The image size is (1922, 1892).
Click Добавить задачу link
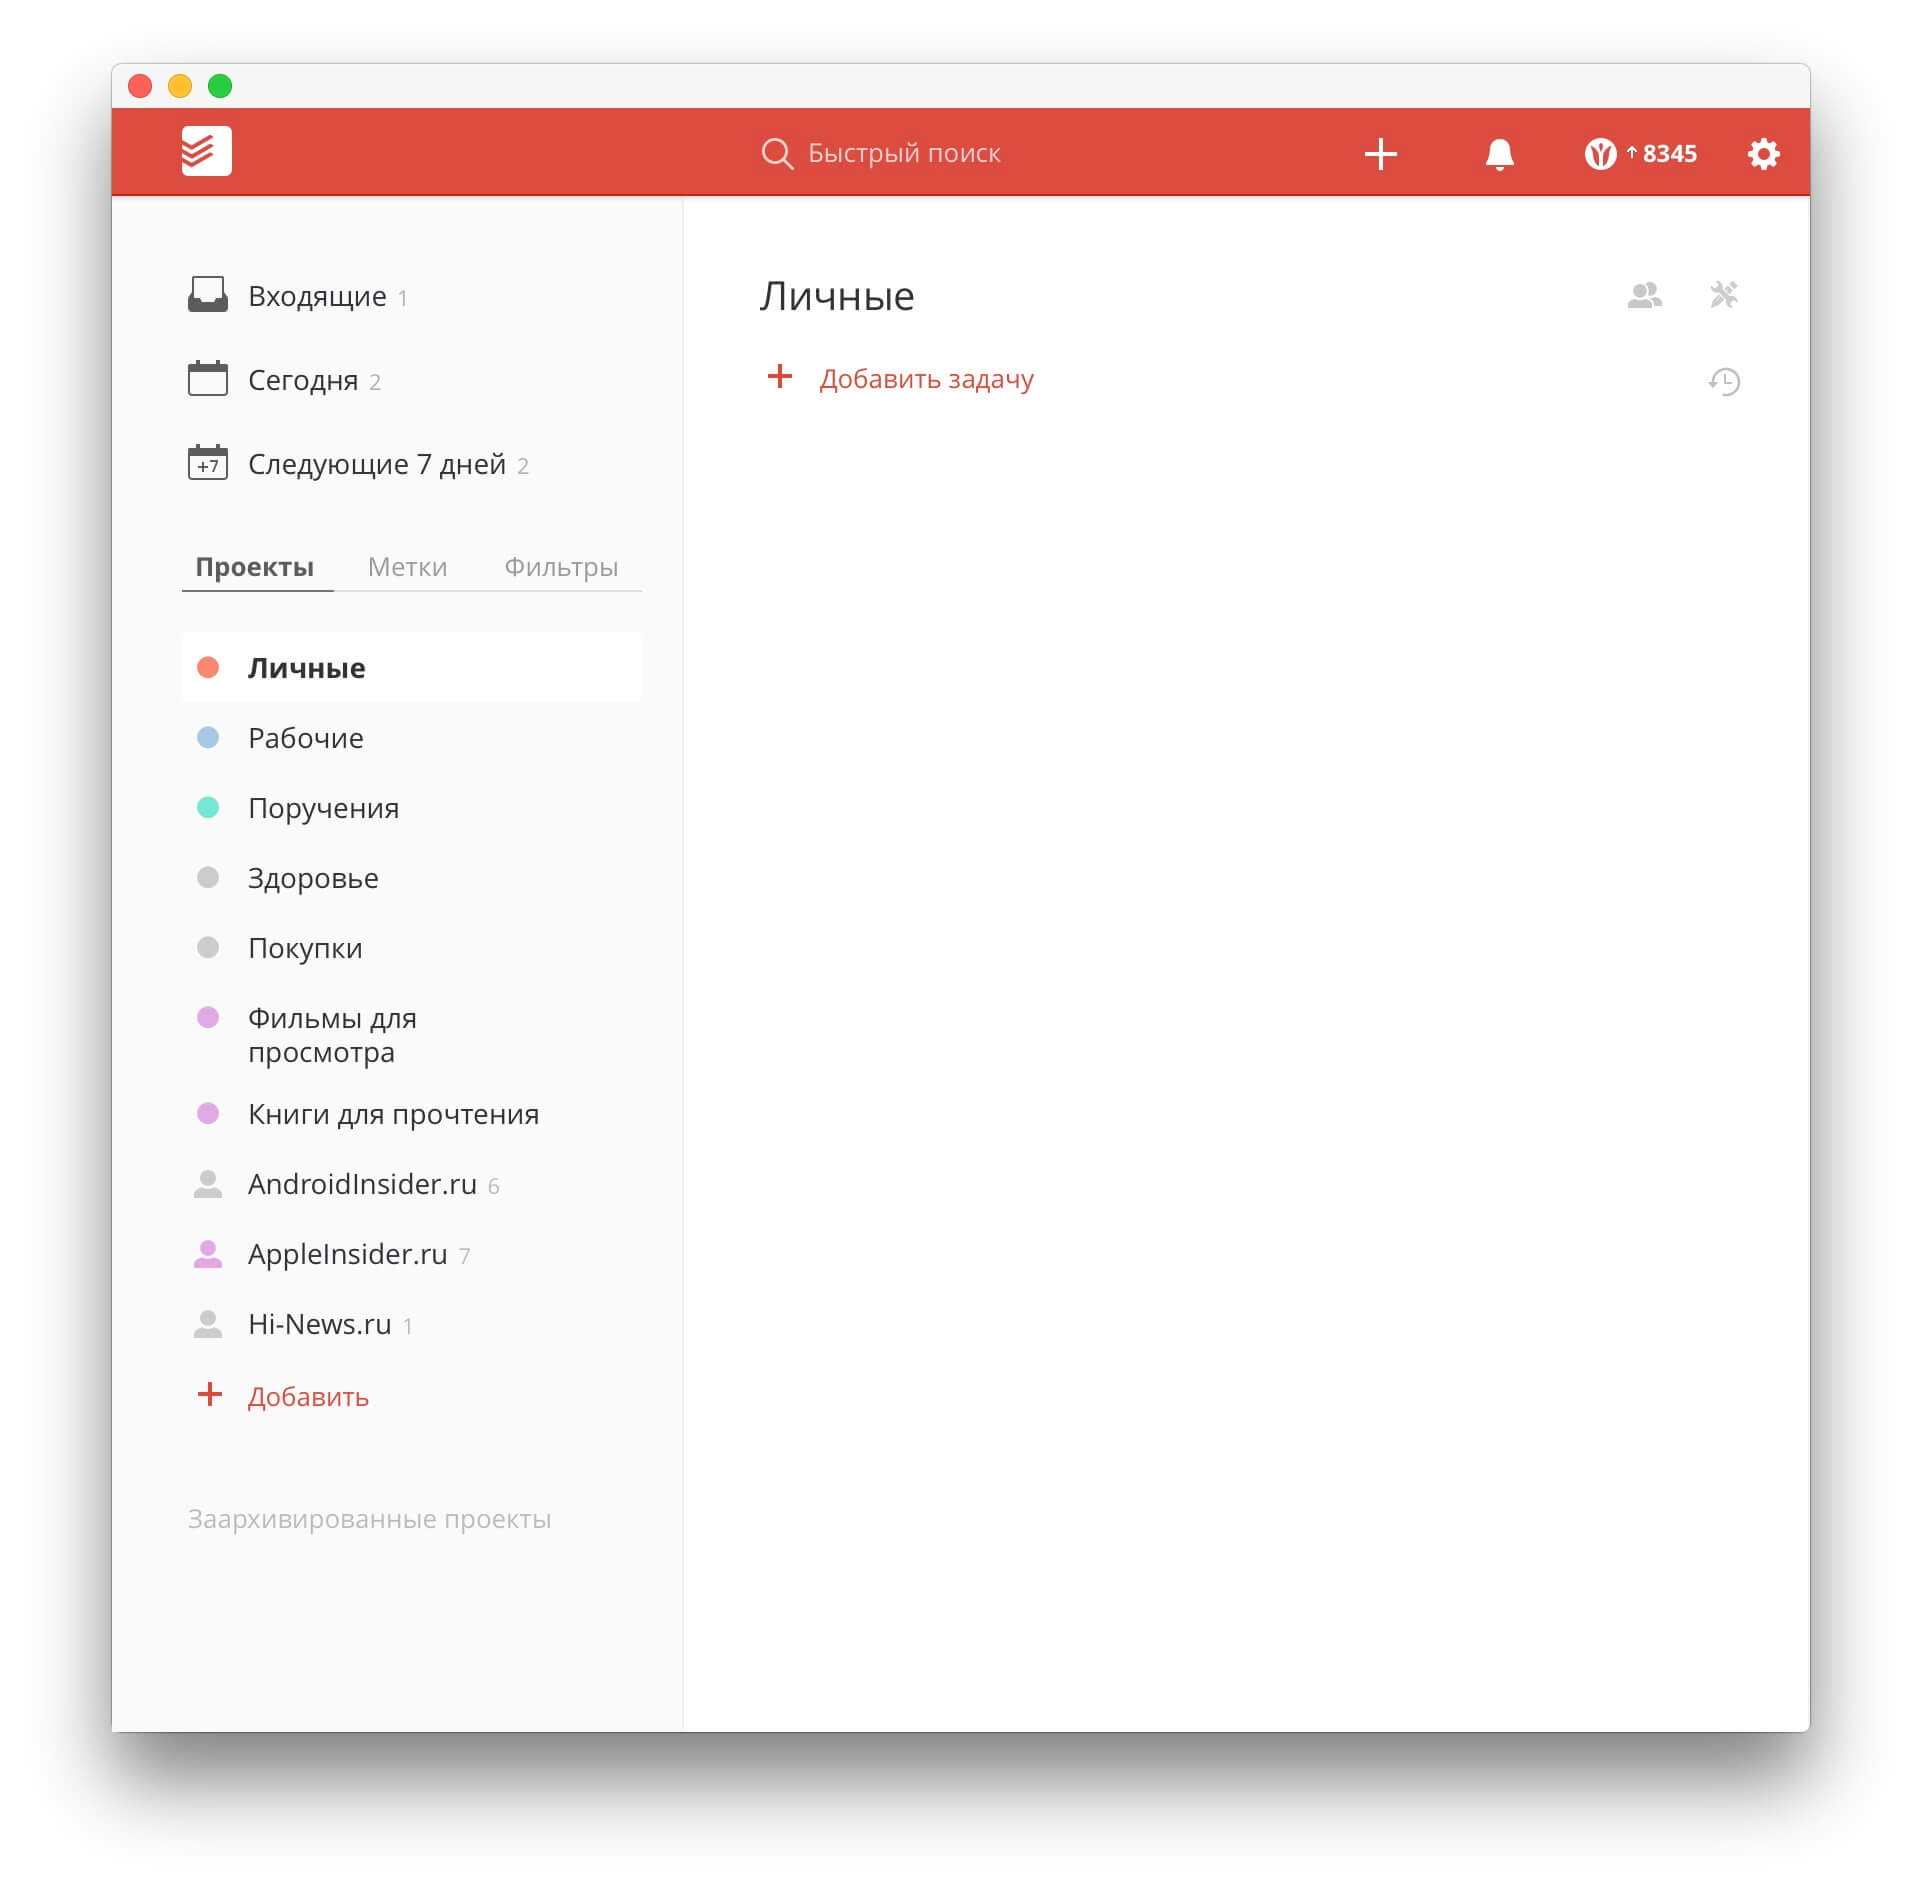tap(926, 379)
